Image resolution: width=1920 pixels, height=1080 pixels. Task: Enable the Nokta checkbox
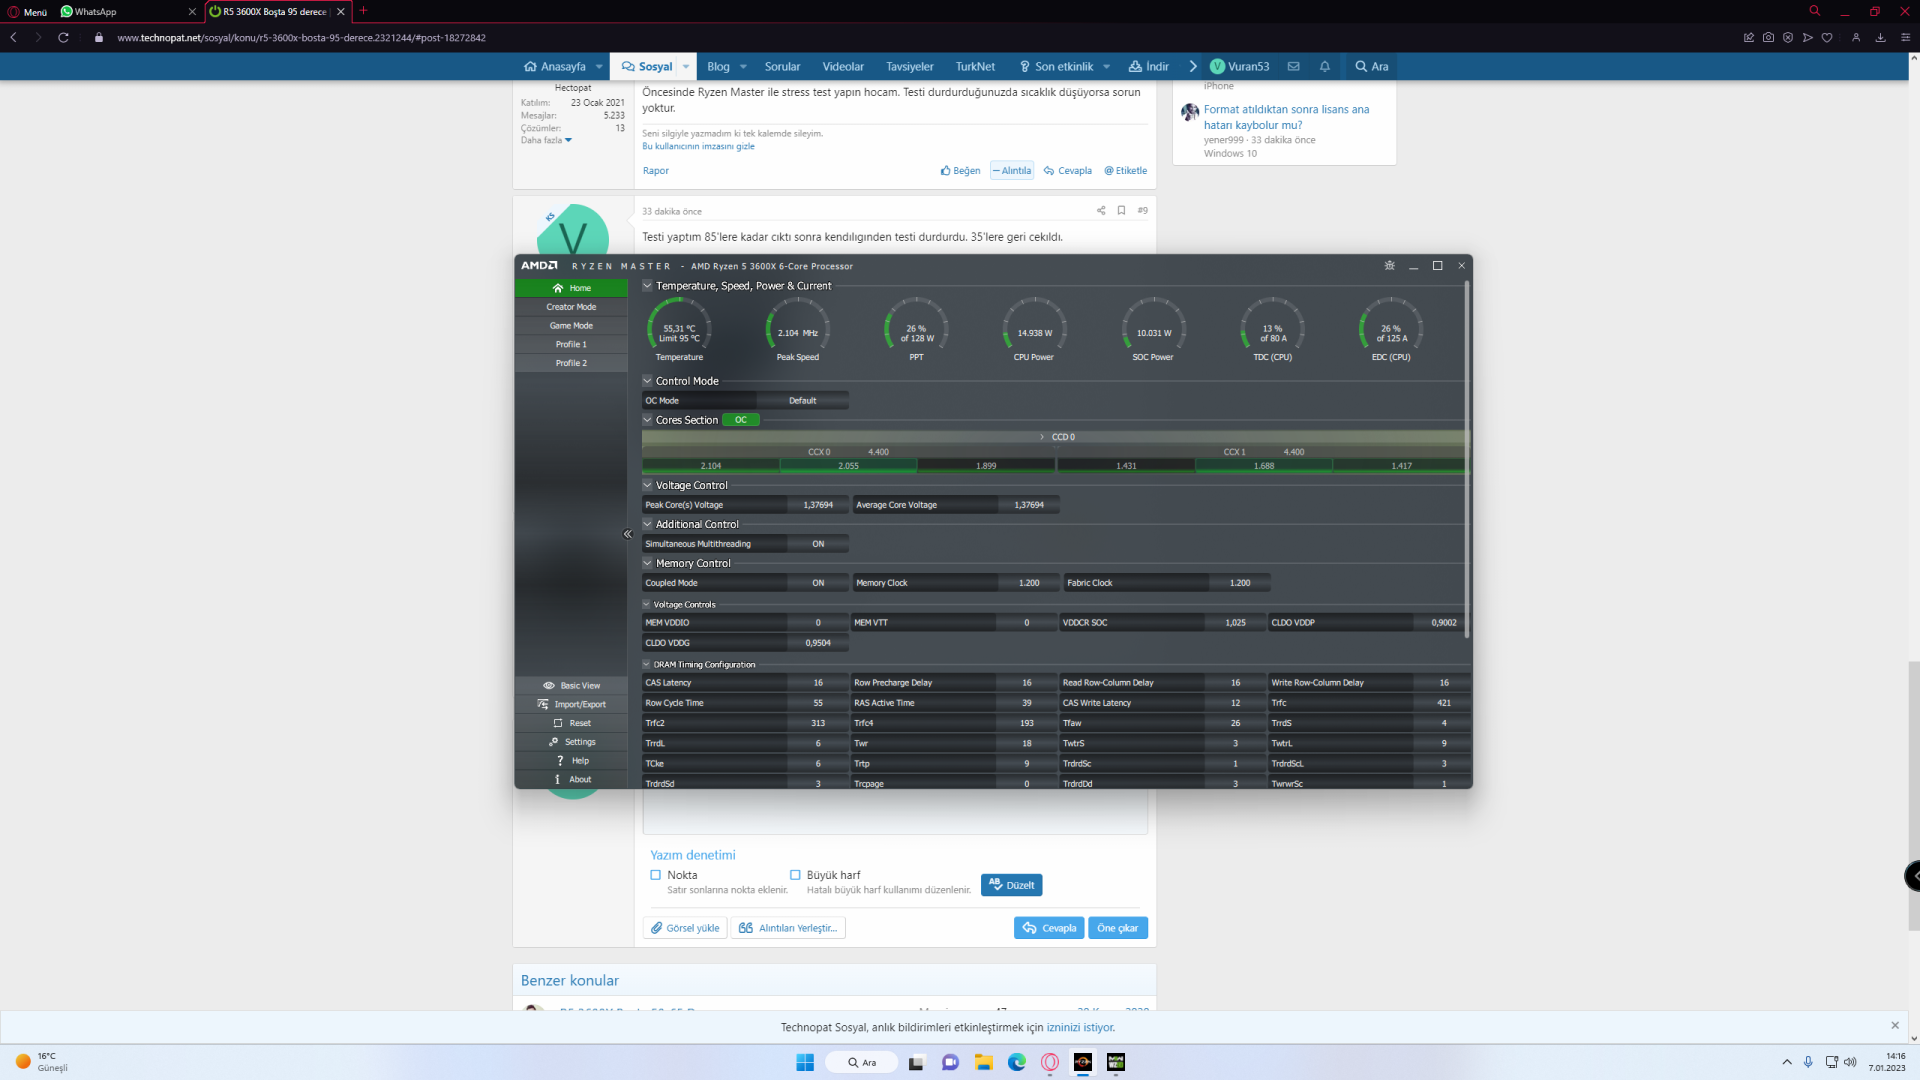tap(656, 875)
